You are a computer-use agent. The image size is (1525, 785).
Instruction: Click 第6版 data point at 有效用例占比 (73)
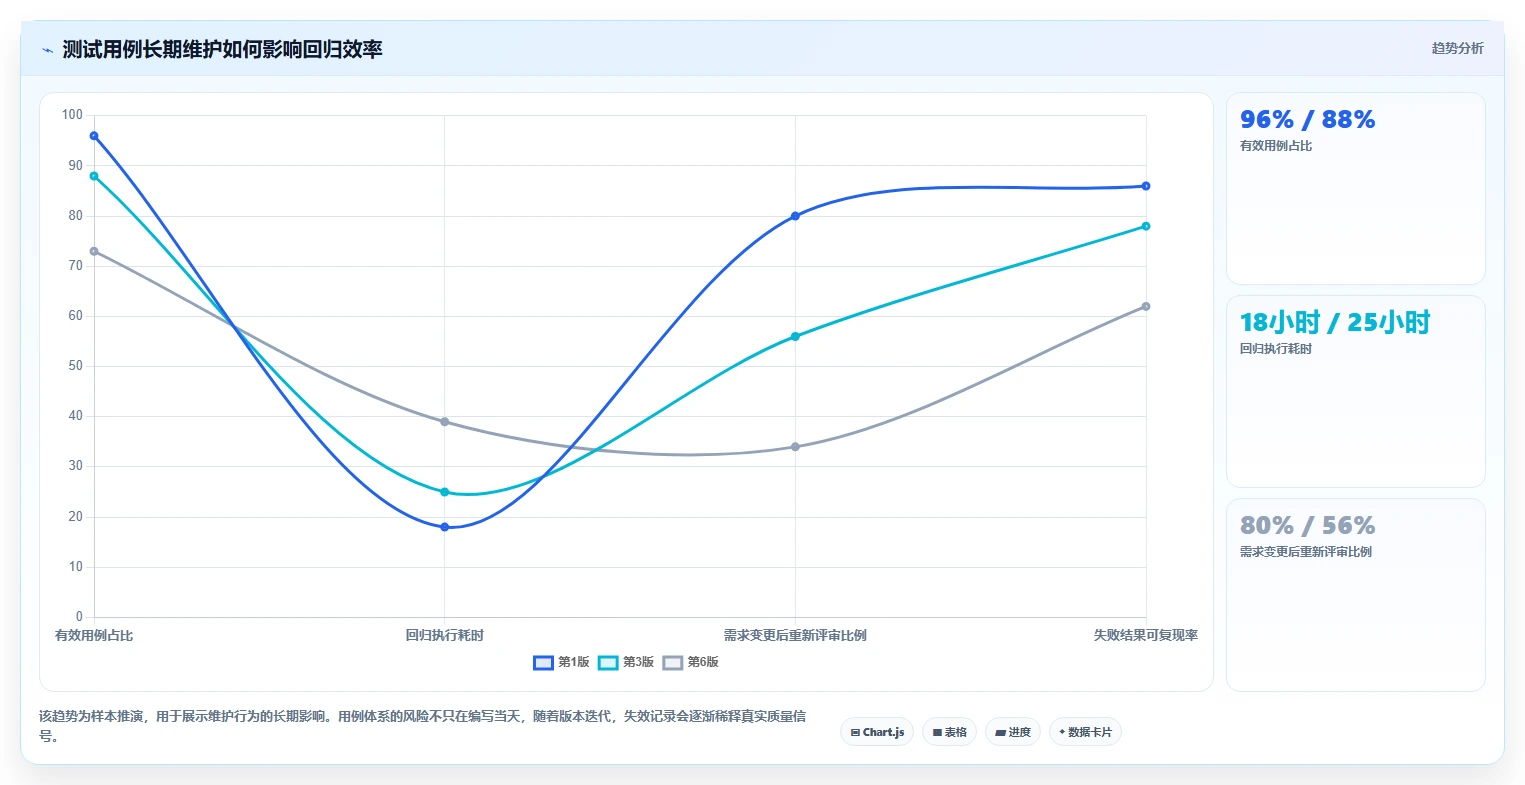pos(94,251)
